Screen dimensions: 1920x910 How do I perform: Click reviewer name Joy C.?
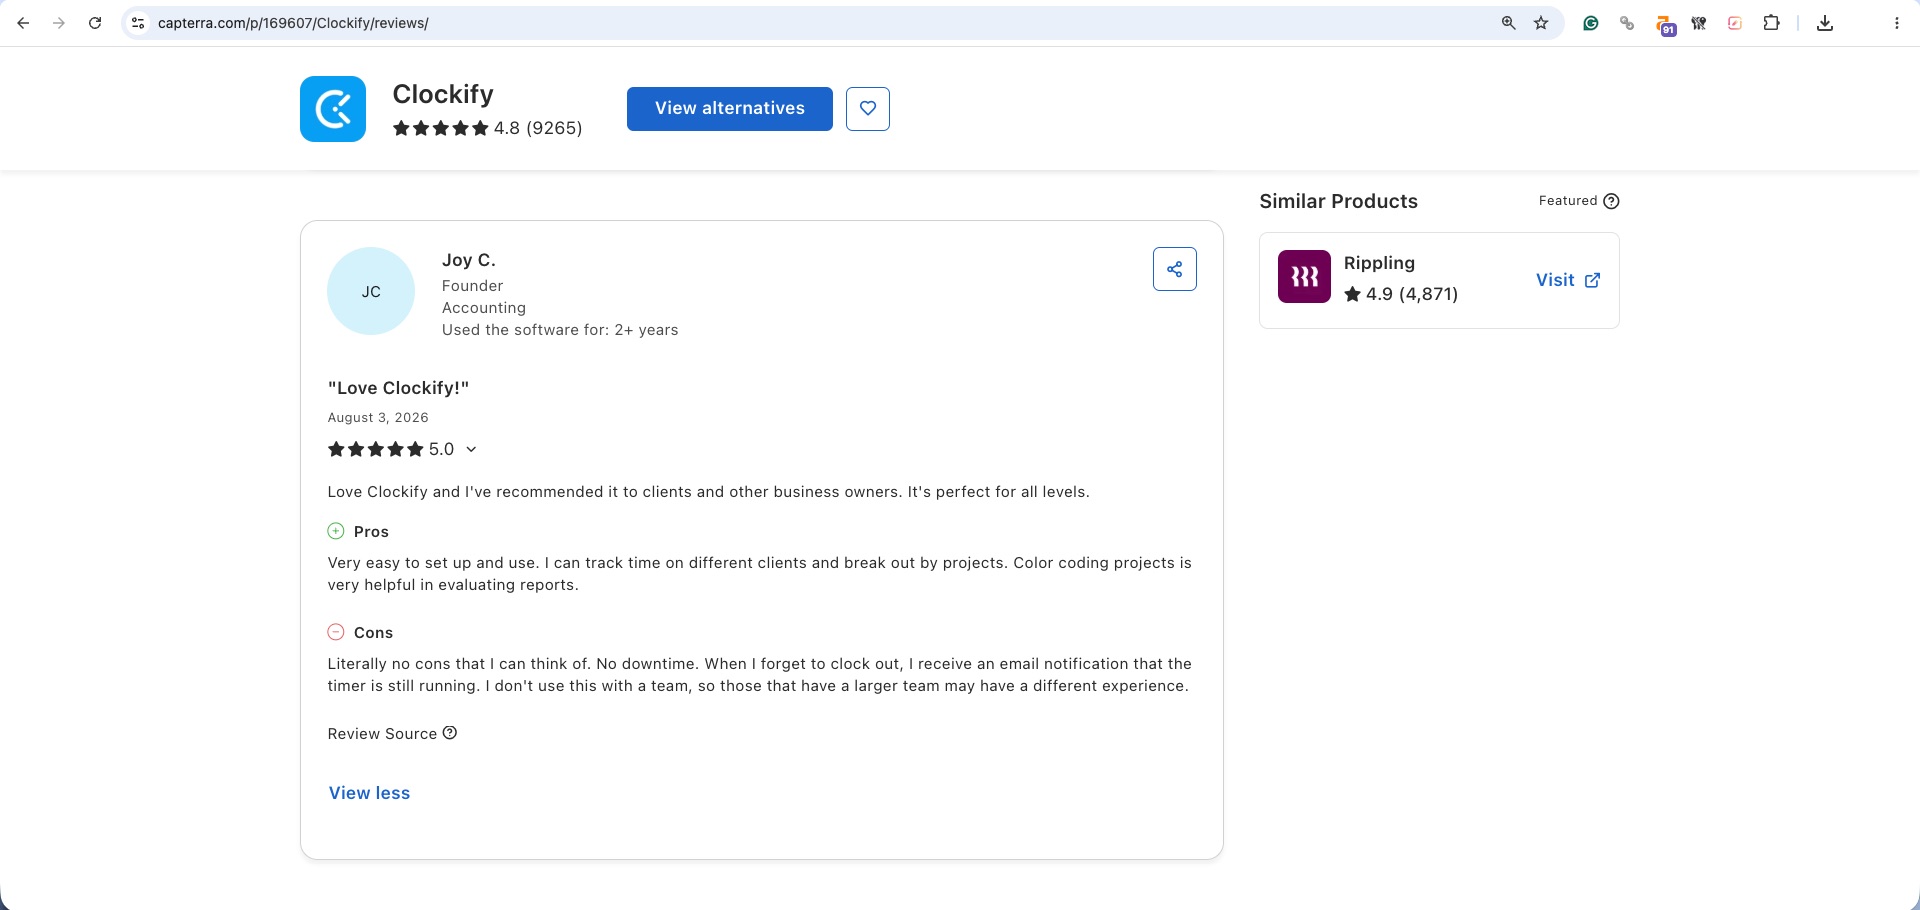tap(469, 260)
